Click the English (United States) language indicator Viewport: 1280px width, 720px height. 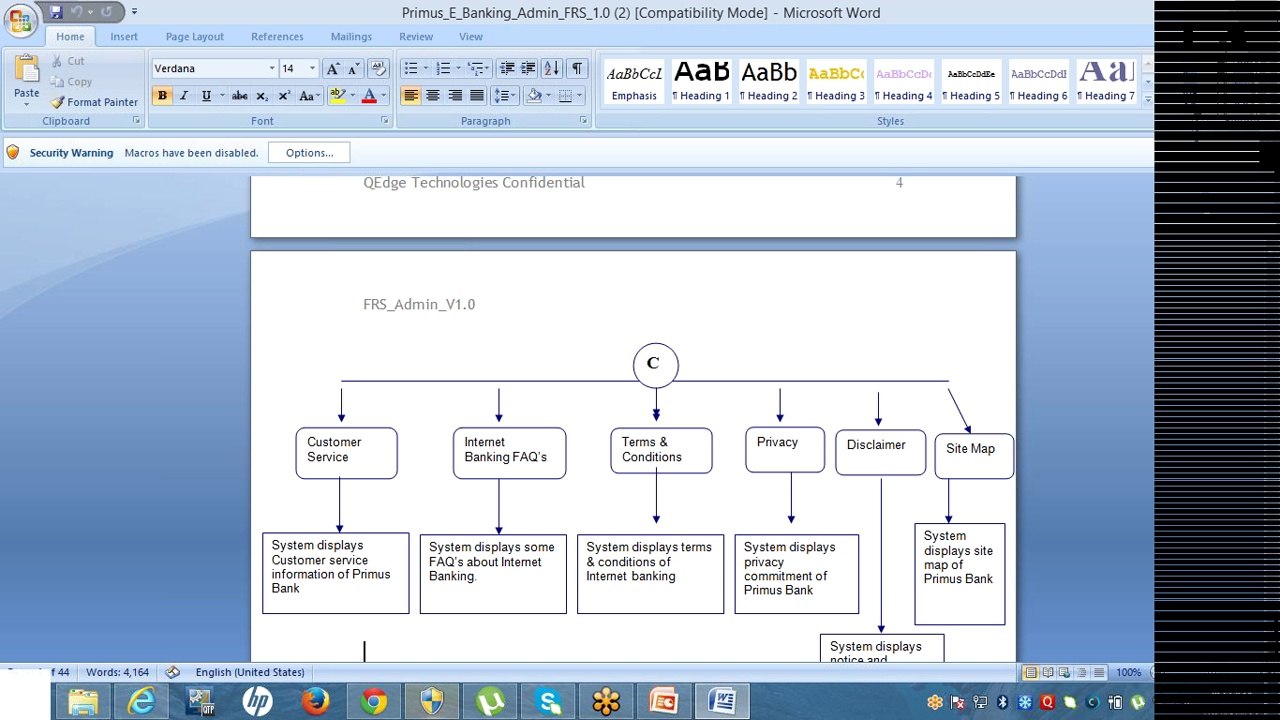[x=250, y=672]
